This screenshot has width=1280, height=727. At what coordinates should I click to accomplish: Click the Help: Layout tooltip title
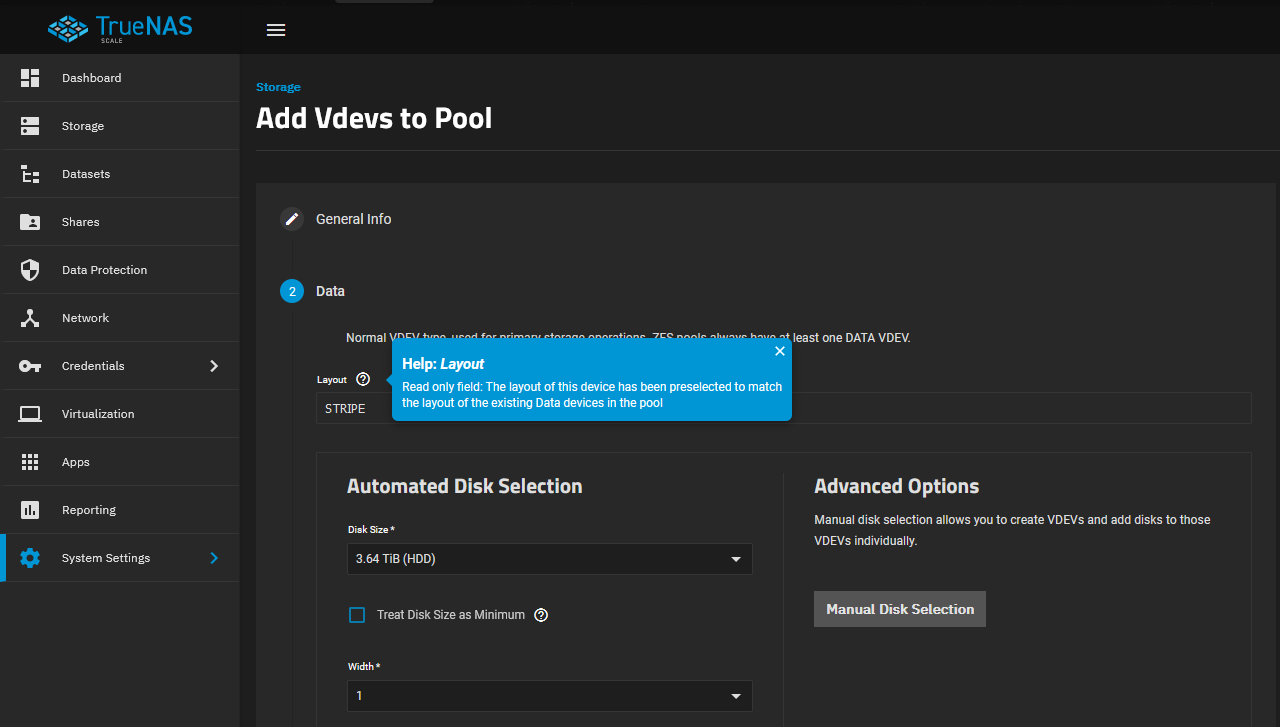(443, 364)
